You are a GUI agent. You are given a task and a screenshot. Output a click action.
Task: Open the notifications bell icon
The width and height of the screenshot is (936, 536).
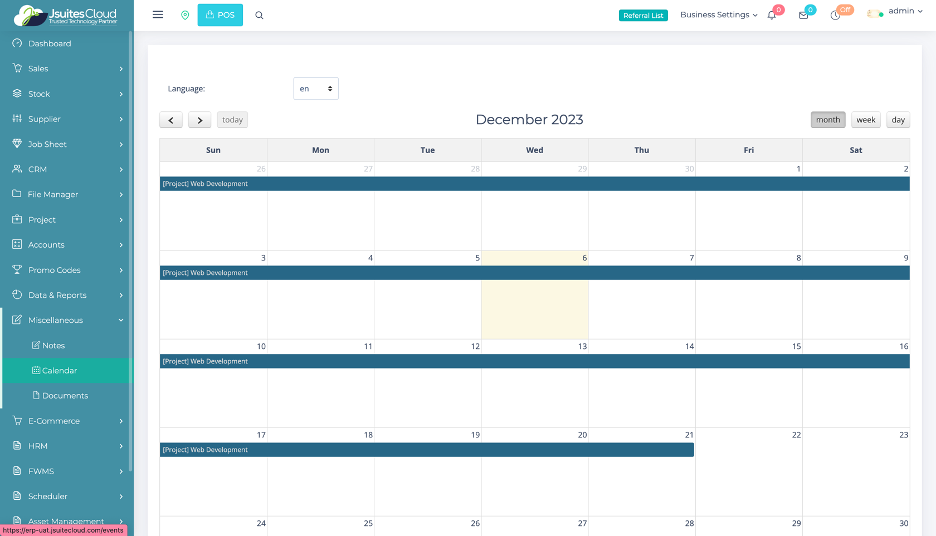pyautogui.click(x=771, y=15)
